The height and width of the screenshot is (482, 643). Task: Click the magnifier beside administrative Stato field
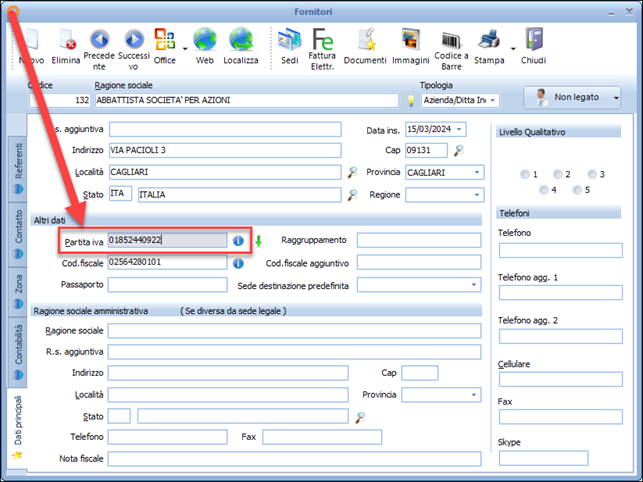coord(360,417)
